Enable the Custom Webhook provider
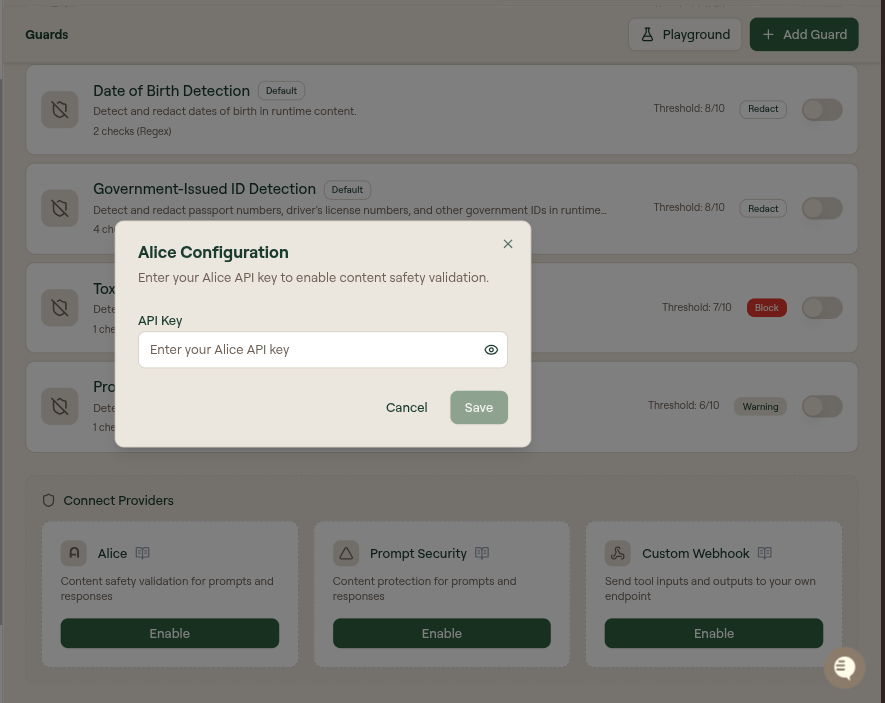The width and height of the screenshot is (885, 703). point(714,633)
